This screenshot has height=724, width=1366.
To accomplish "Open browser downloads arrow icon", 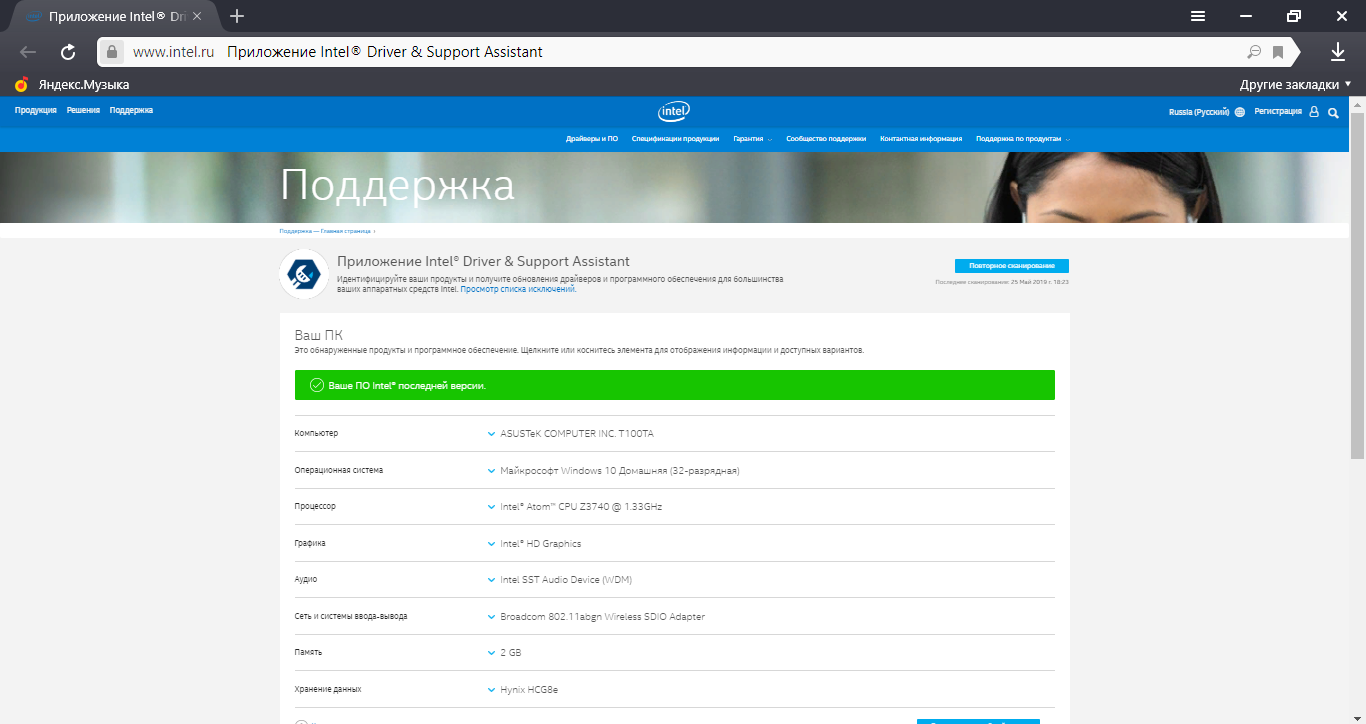I will pyautogui.click(x=1338, y=52).
